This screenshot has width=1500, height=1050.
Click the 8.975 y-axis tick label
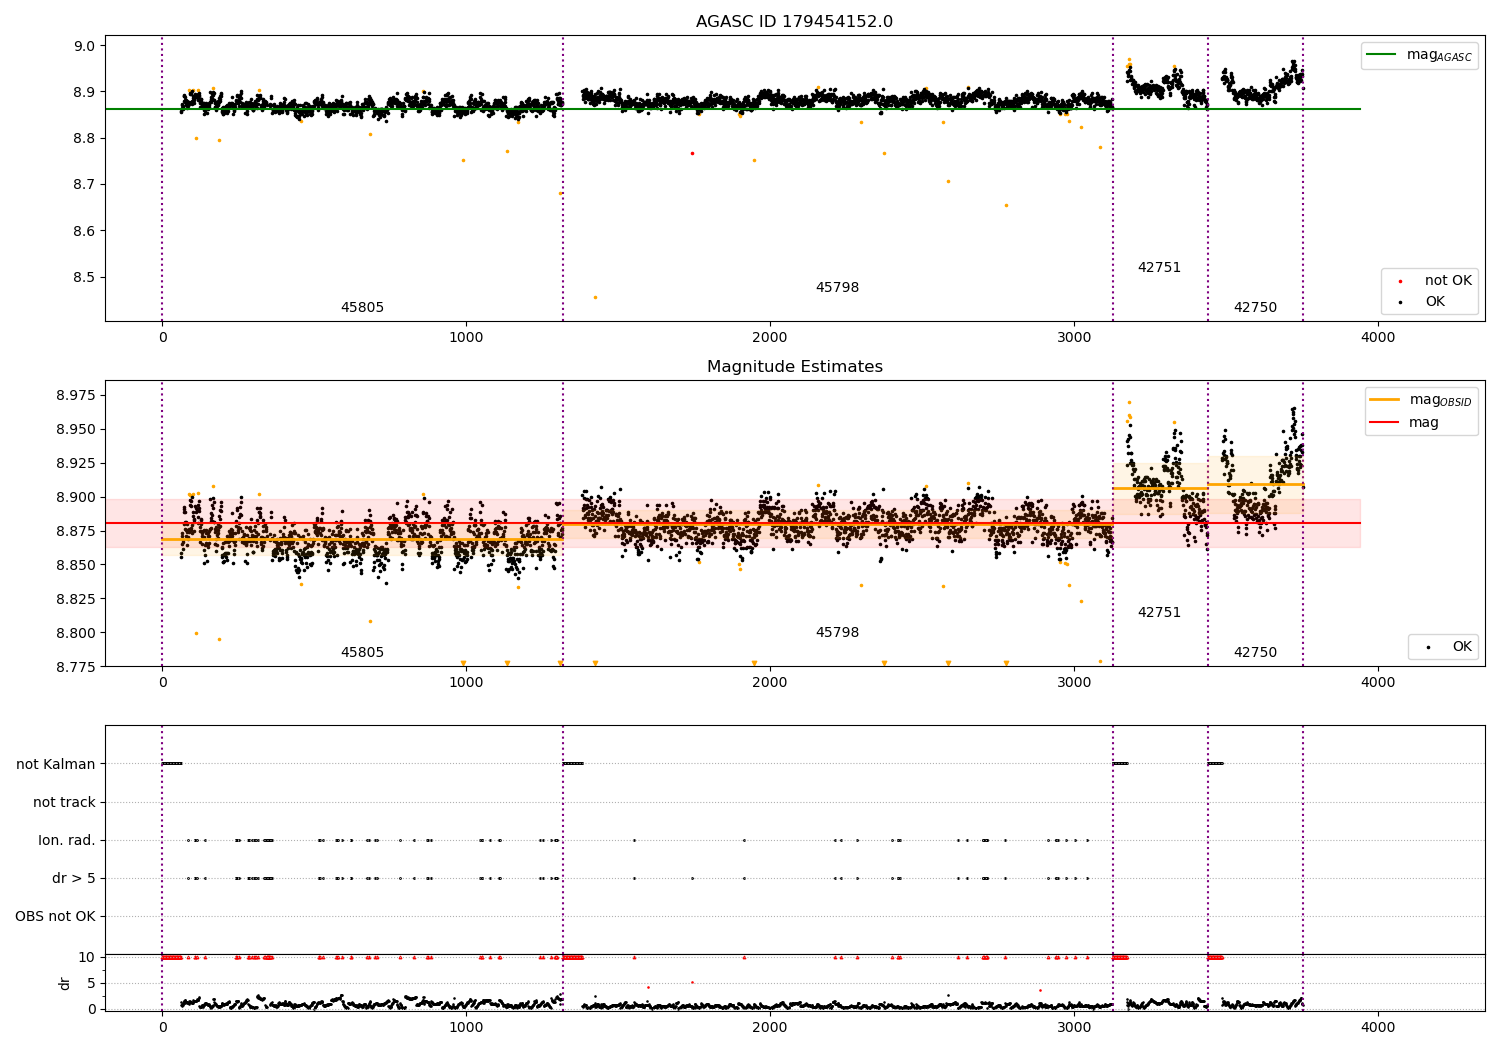coord(76,396)
